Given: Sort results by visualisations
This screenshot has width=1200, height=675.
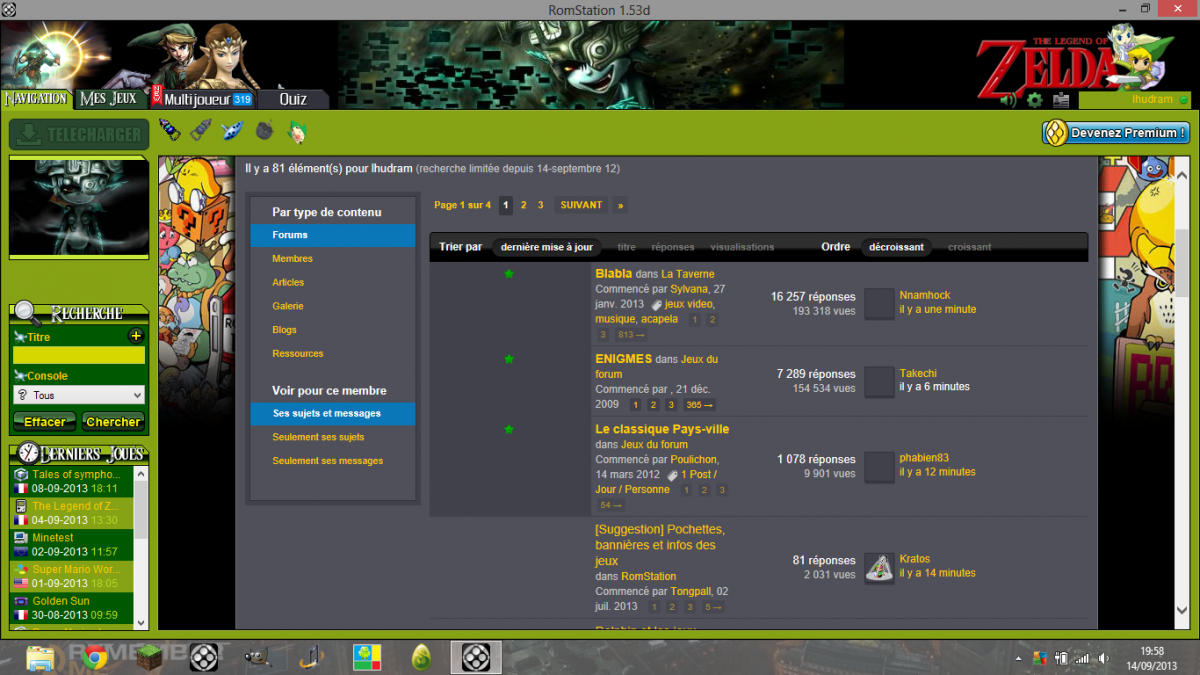Looking at the screenshot, I should tap(742, 247).
